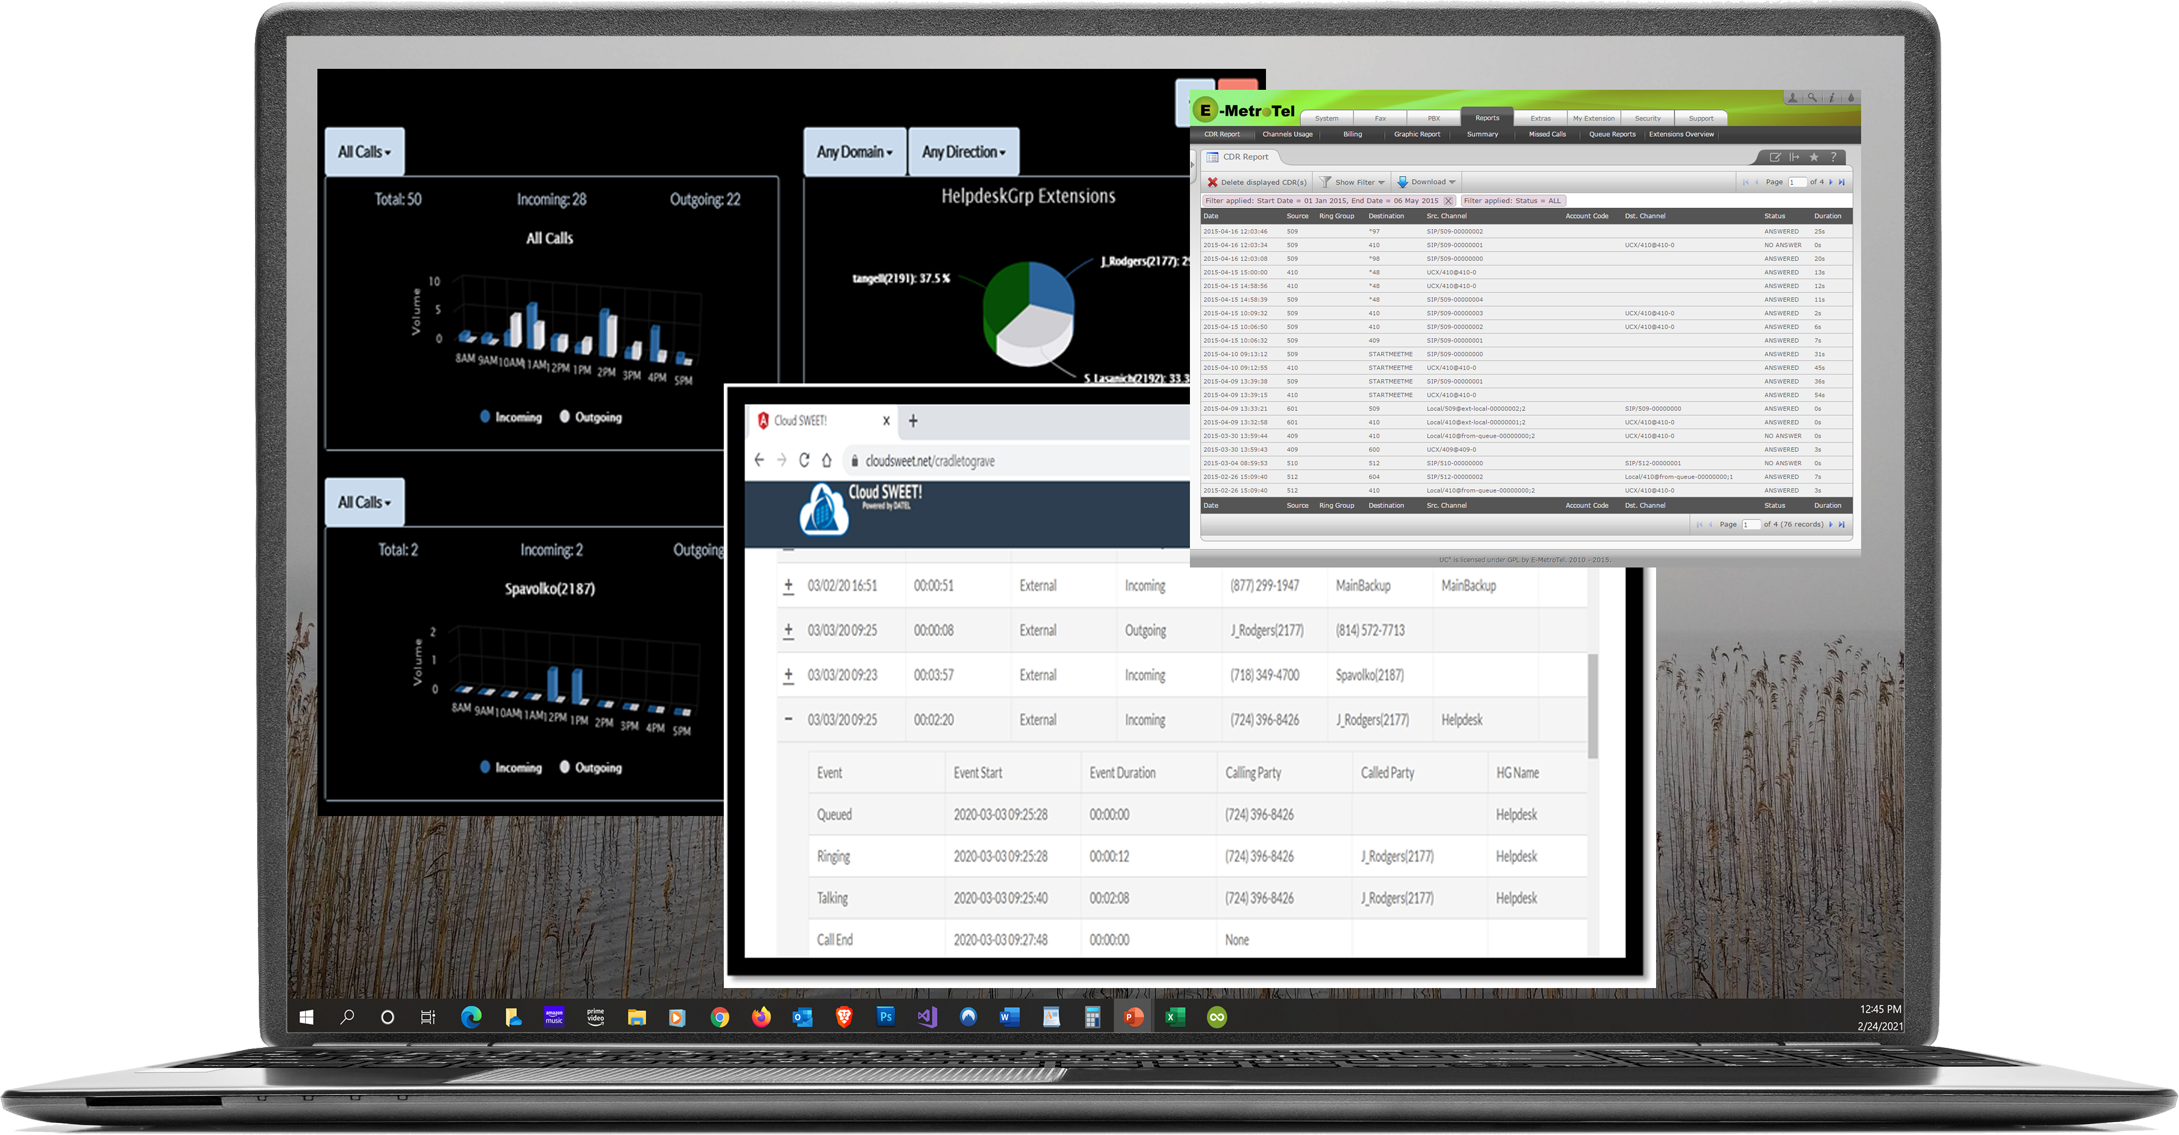Open Prime Video from the taskbar
Viewport: 2179px width, 1135px height.
(596, 1017)
